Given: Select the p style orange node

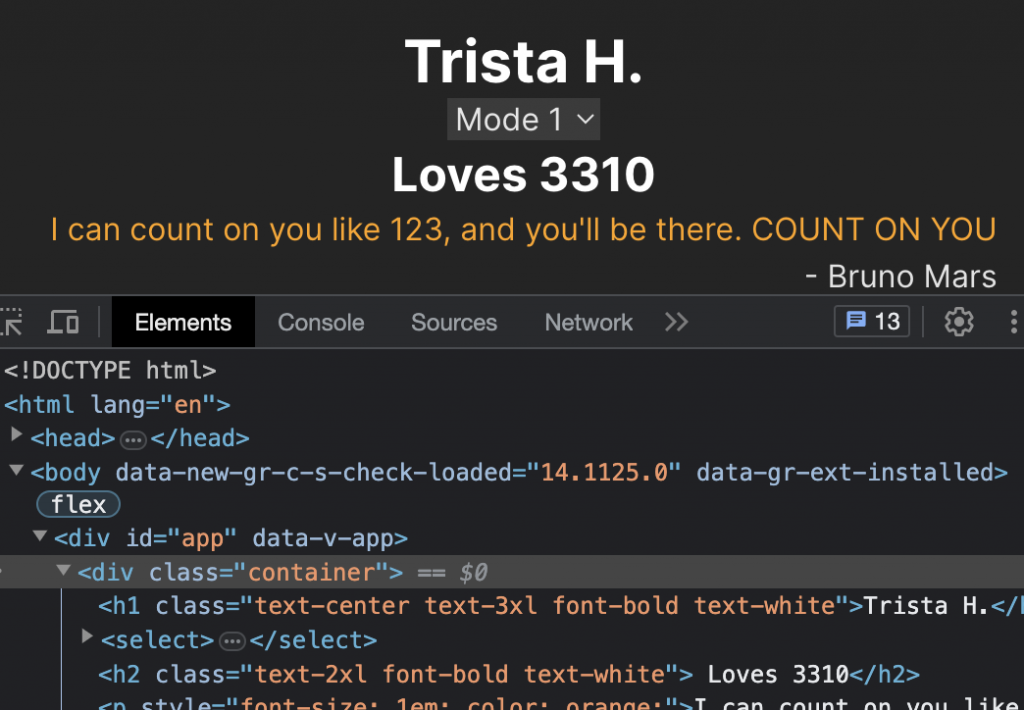Looking at the screenshot, I should coord(560,704).
